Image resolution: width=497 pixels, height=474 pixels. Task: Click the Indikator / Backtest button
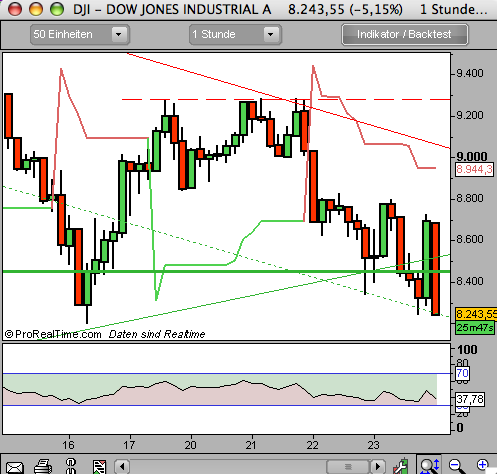pos(405,34)
